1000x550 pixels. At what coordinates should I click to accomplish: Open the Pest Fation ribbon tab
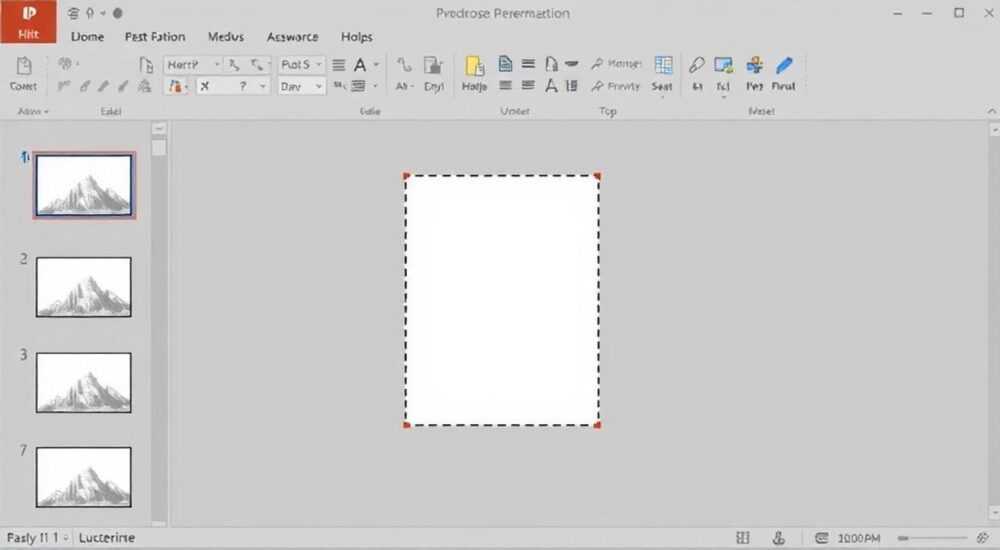pos(155,37)
